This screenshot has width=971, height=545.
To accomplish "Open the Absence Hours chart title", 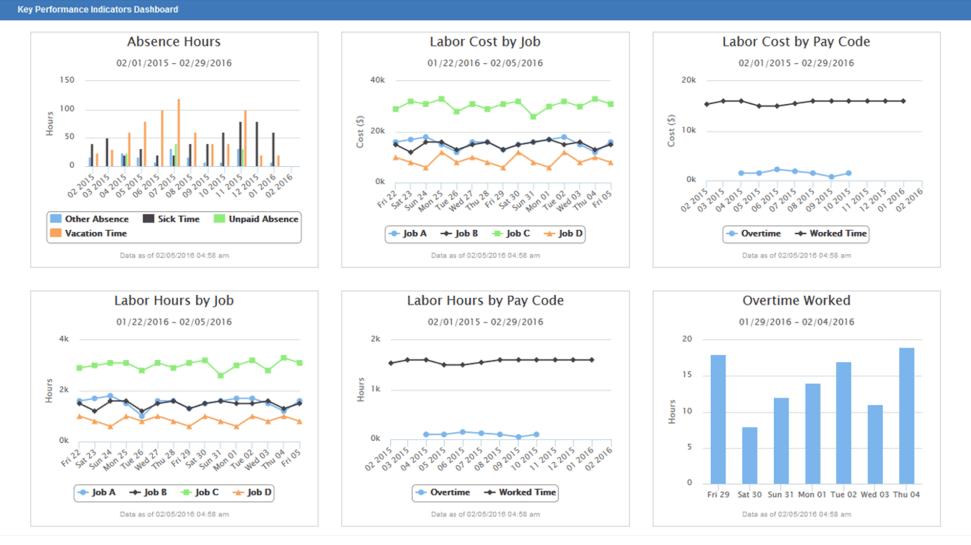I will pyautogui.click(x=174, y=42).
